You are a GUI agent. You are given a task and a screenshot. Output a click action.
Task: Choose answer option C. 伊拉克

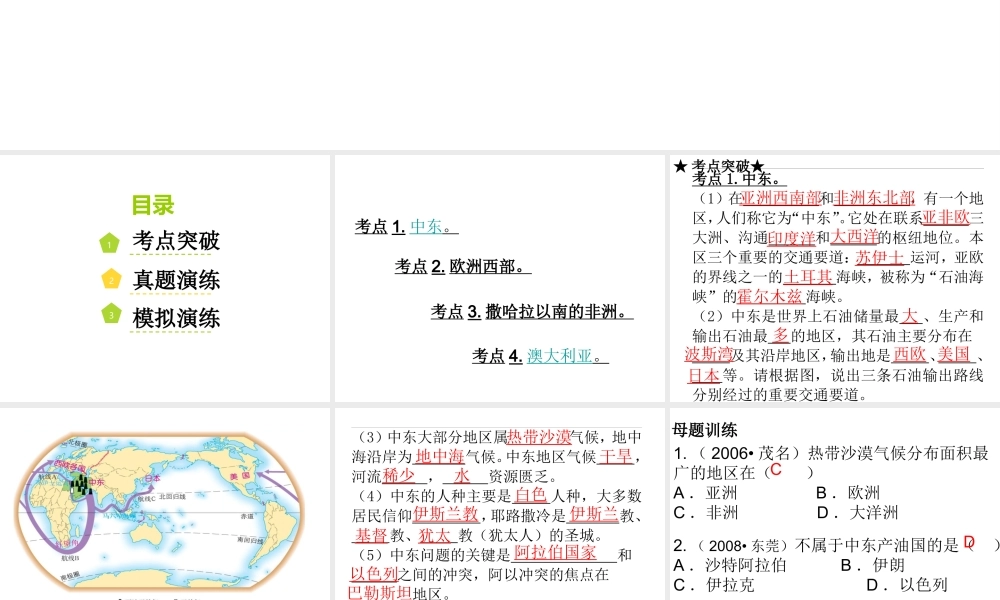coord(714,585)
